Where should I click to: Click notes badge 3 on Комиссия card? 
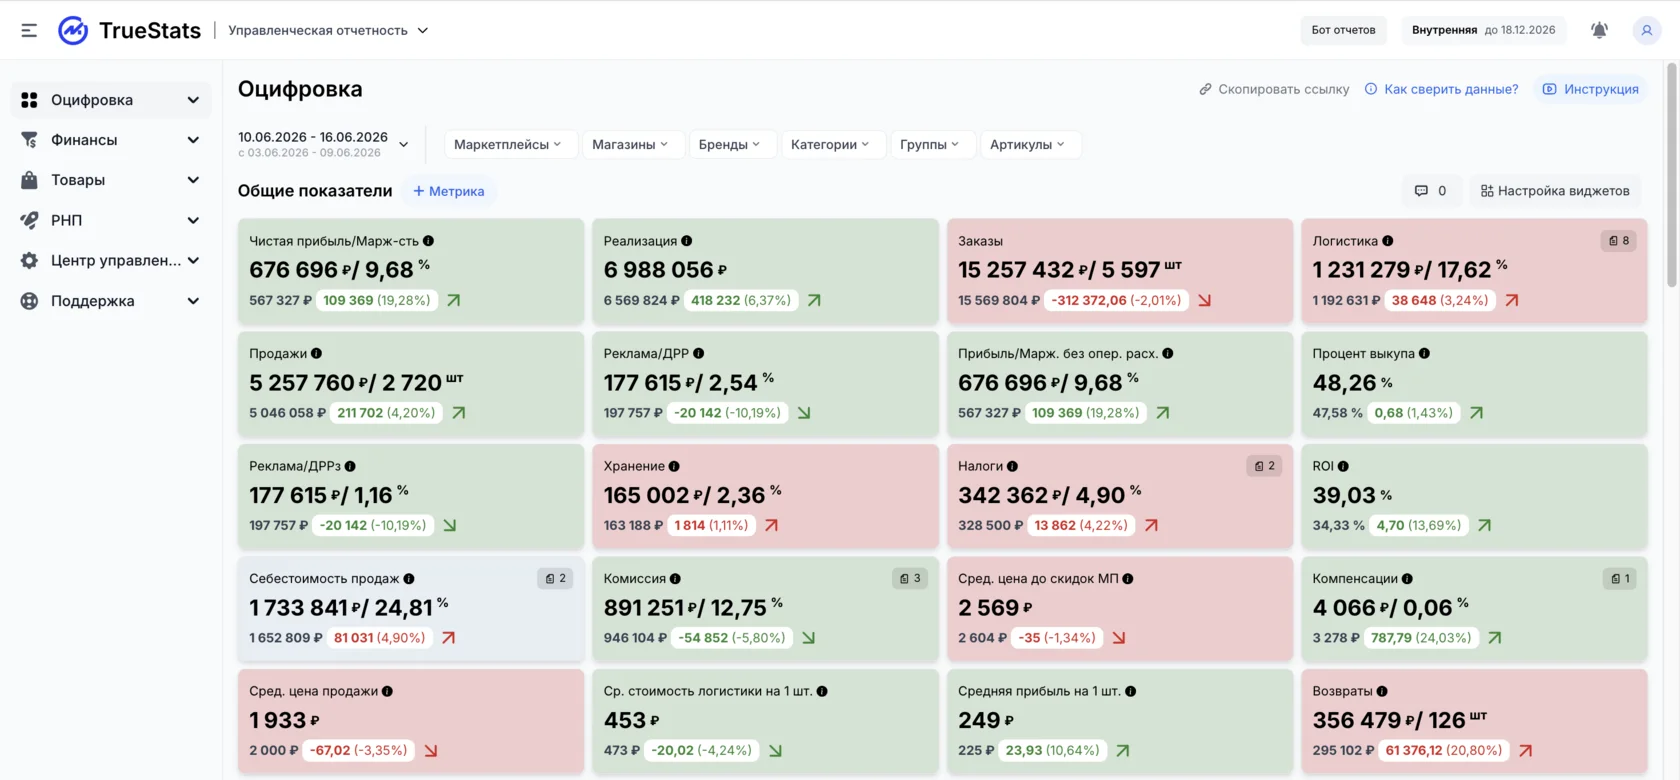[x=910, y=578]
